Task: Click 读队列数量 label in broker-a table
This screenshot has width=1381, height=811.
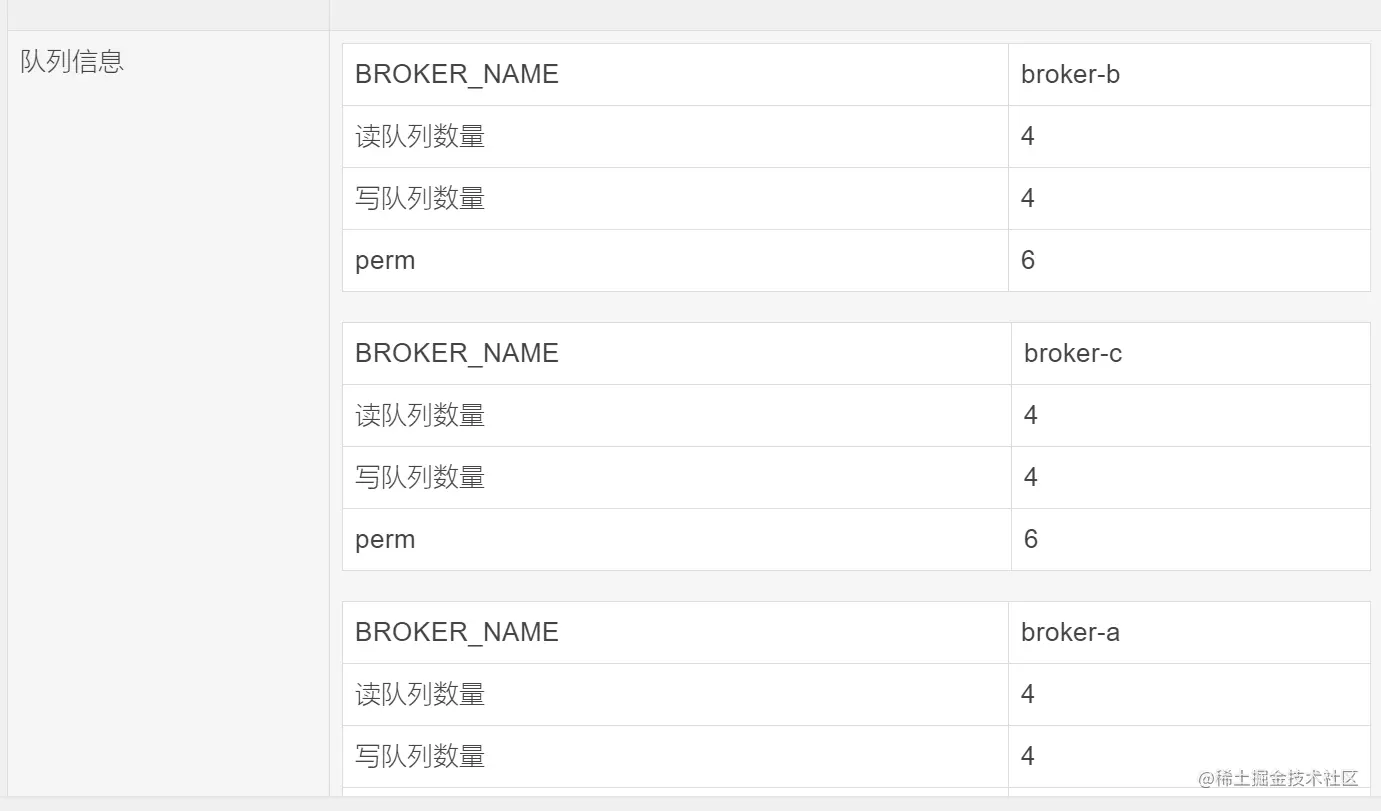Action: click(420, 695)
